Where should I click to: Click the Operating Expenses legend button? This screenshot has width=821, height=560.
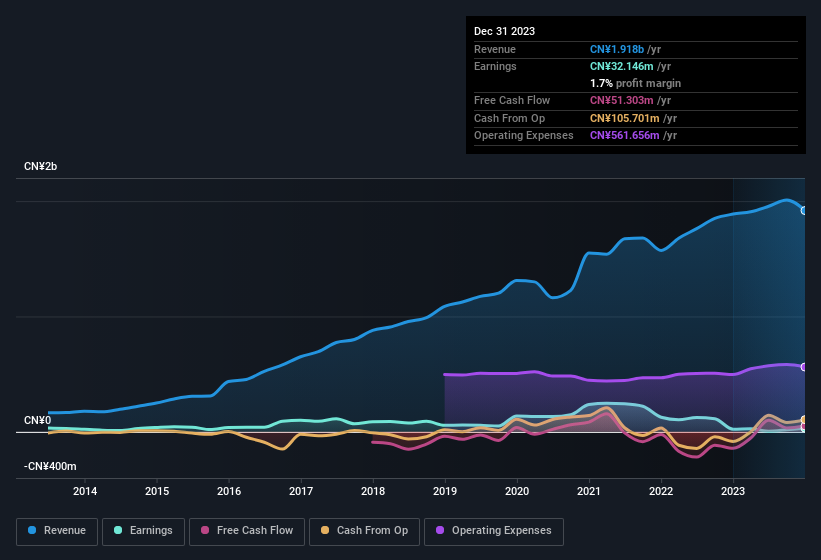493,531
